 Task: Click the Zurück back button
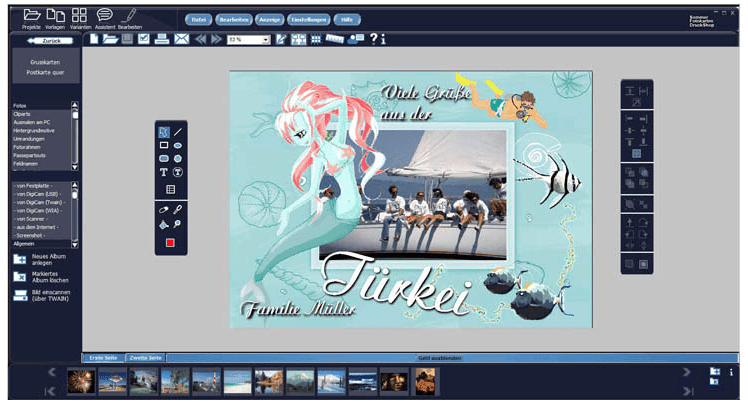tap(49, 41)
